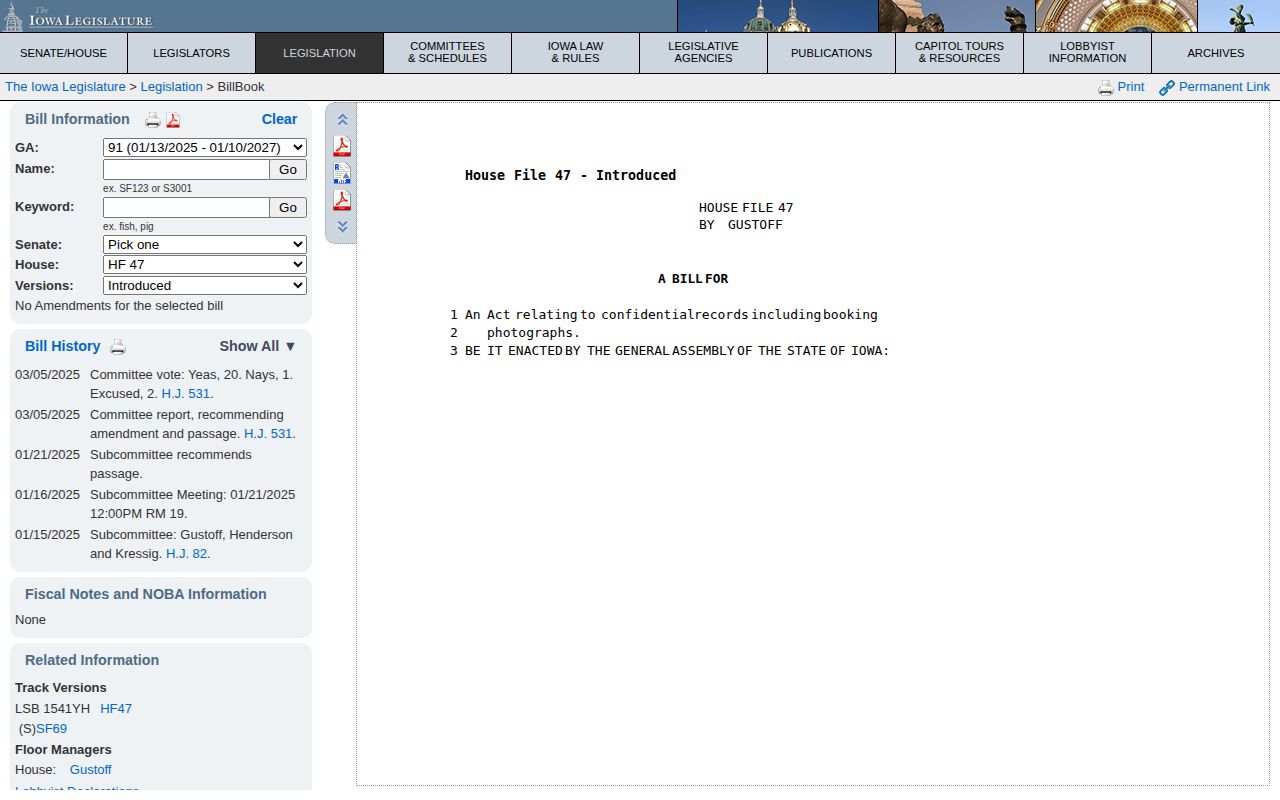This screenshot has width=1280, height=800.
Task: Click the Iowa Legislature logo
Action: click(x=78, y=17)
